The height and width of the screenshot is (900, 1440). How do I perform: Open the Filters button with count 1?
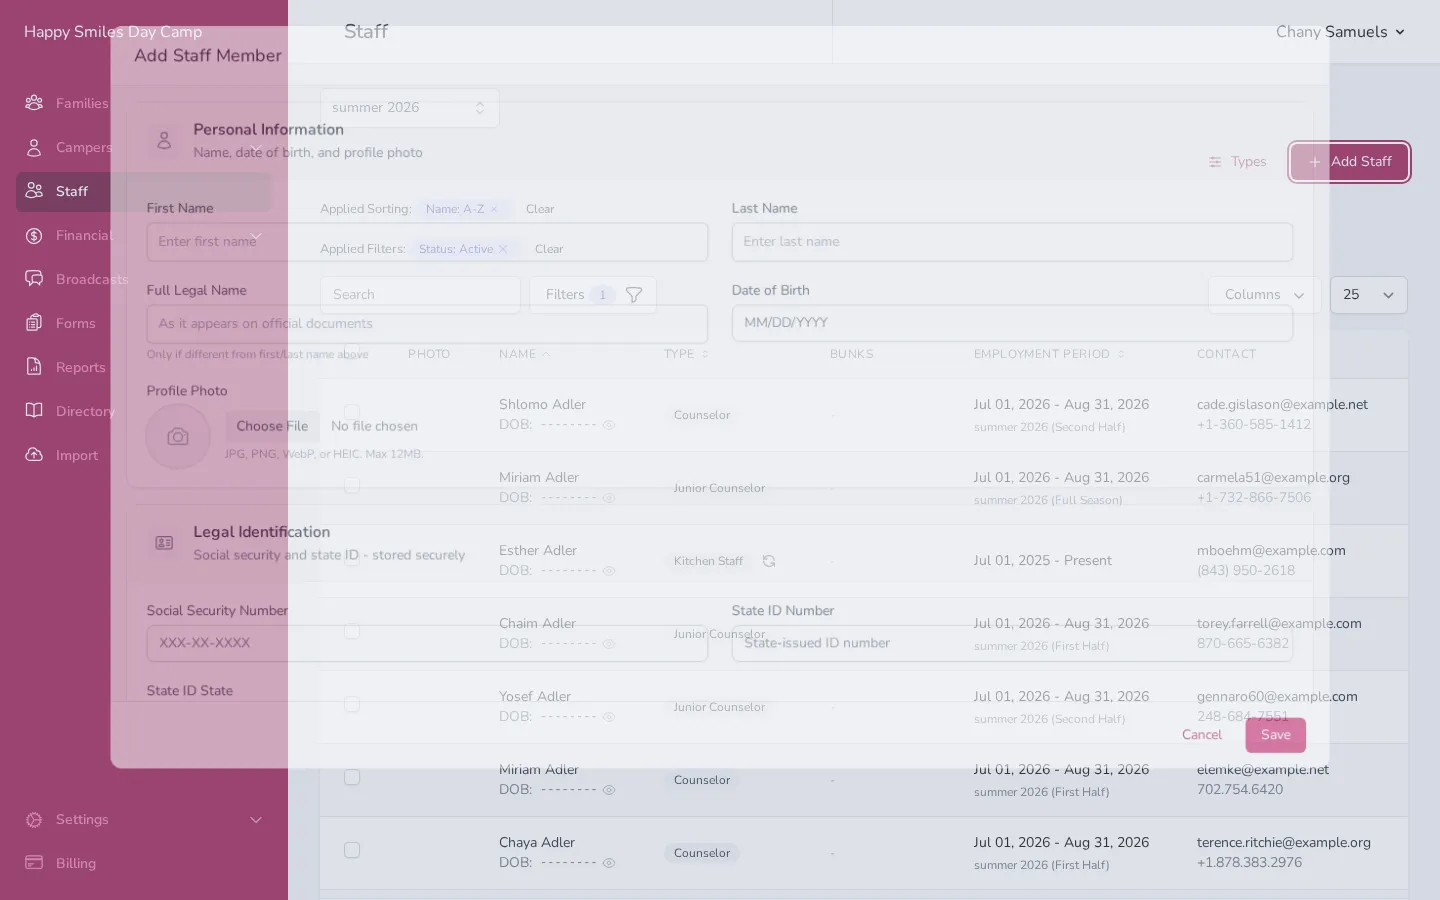coord(593,295)
